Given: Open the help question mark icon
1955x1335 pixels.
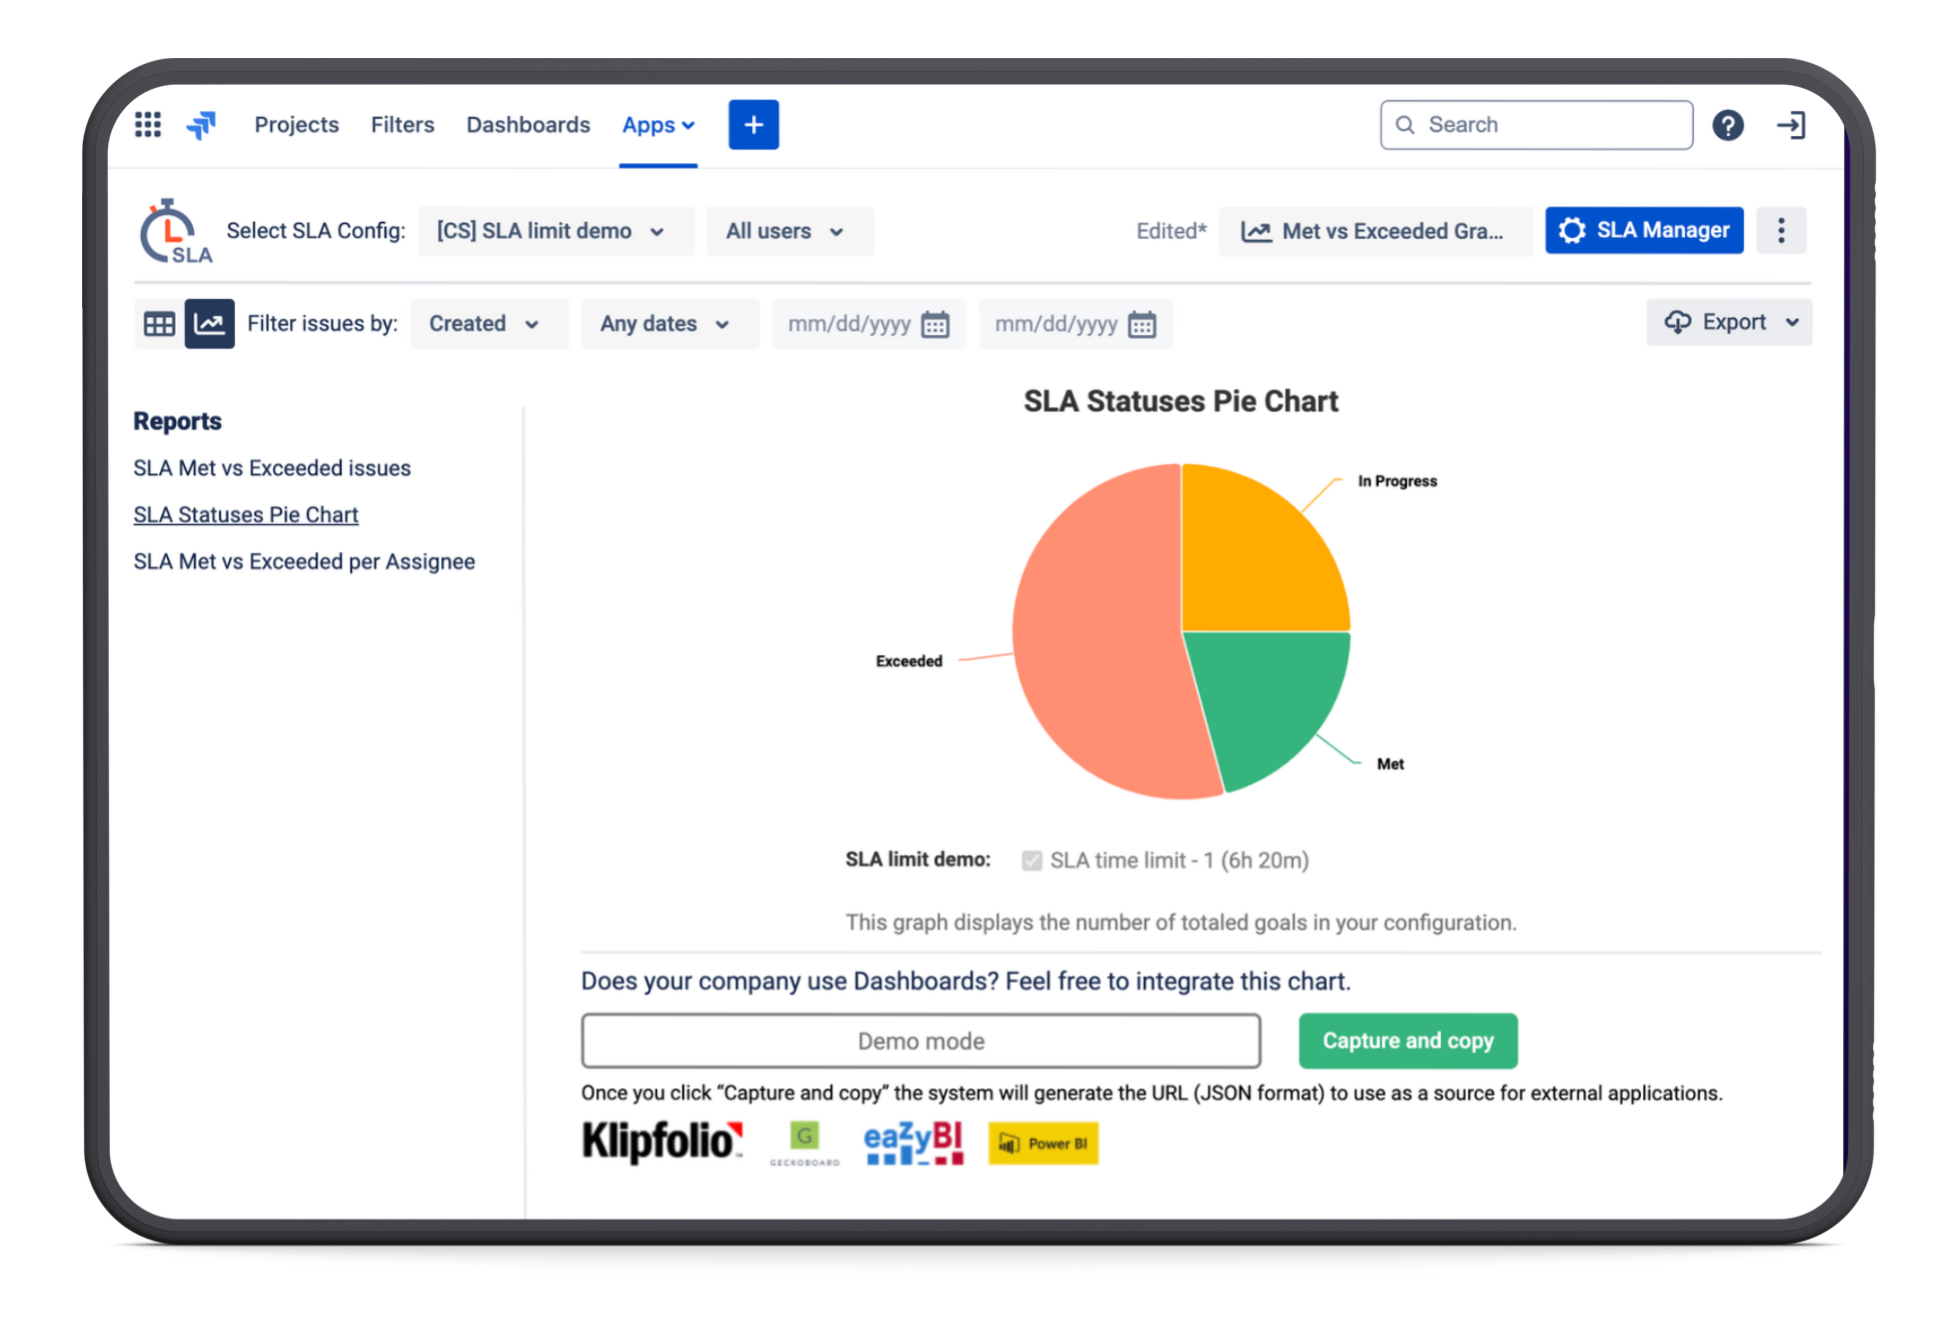Looking at the screenshot, I should [1728, 124].
